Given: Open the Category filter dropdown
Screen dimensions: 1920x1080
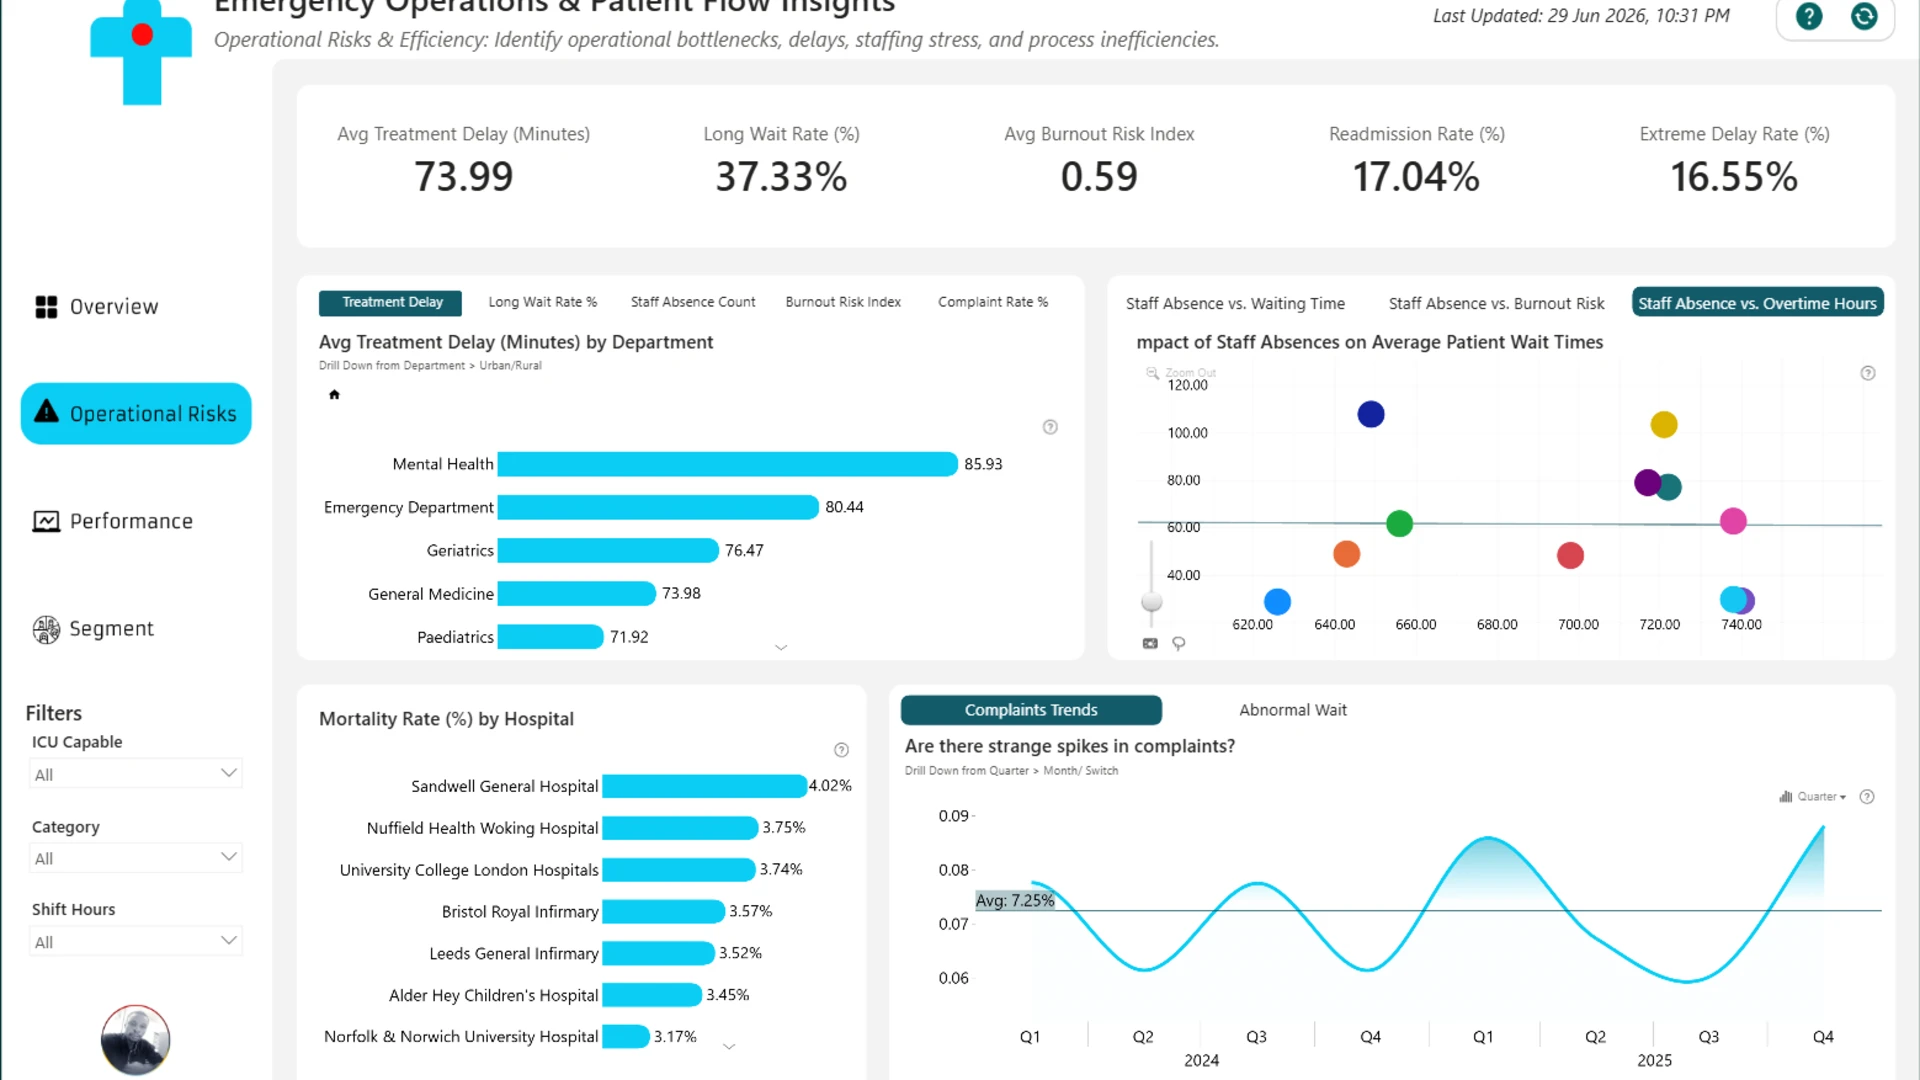Looking at the screenshot, I should coord(136,858).
